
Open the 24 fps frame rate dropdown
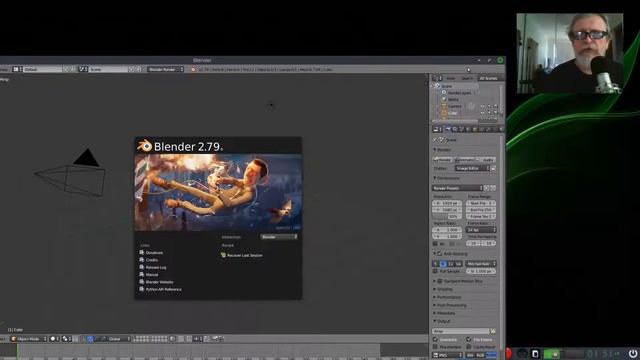click(481, 230)
